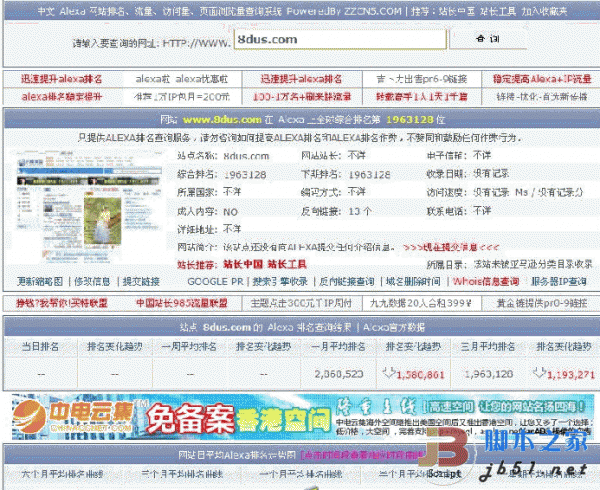Image resolution: width=600 pixels, height=490 pixels.
Task: Click the down arrow icon beside 1,193,271
Action: click(x=539, y=372)
